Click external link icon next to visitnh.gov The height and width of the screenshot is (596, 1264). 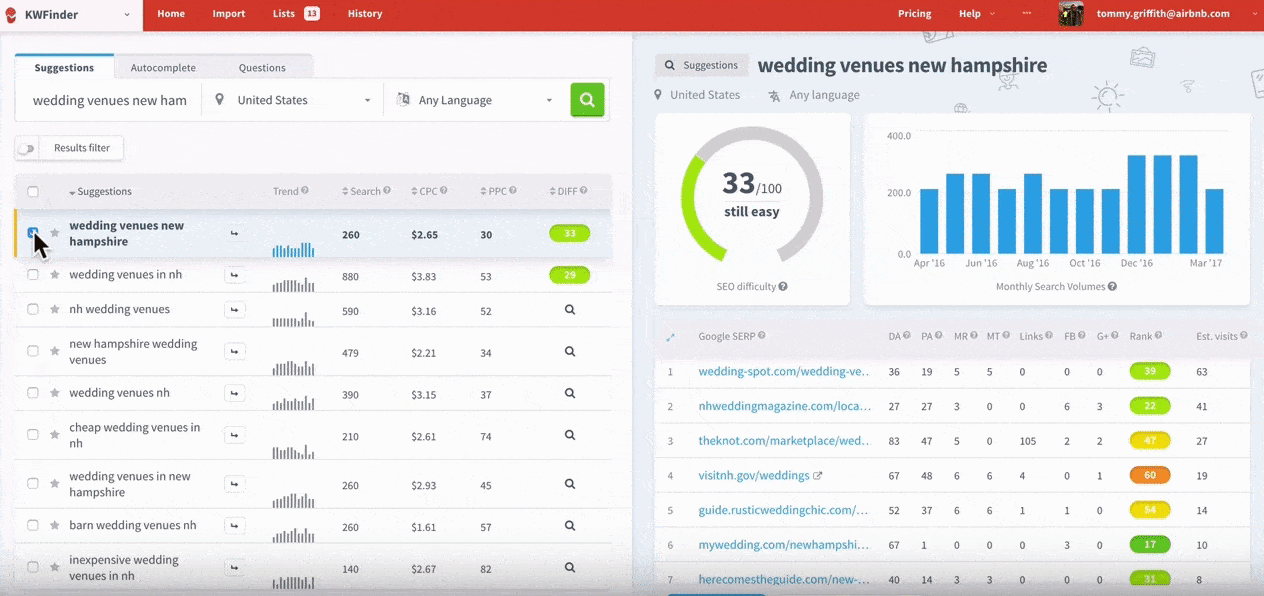[x=817, y=476]
